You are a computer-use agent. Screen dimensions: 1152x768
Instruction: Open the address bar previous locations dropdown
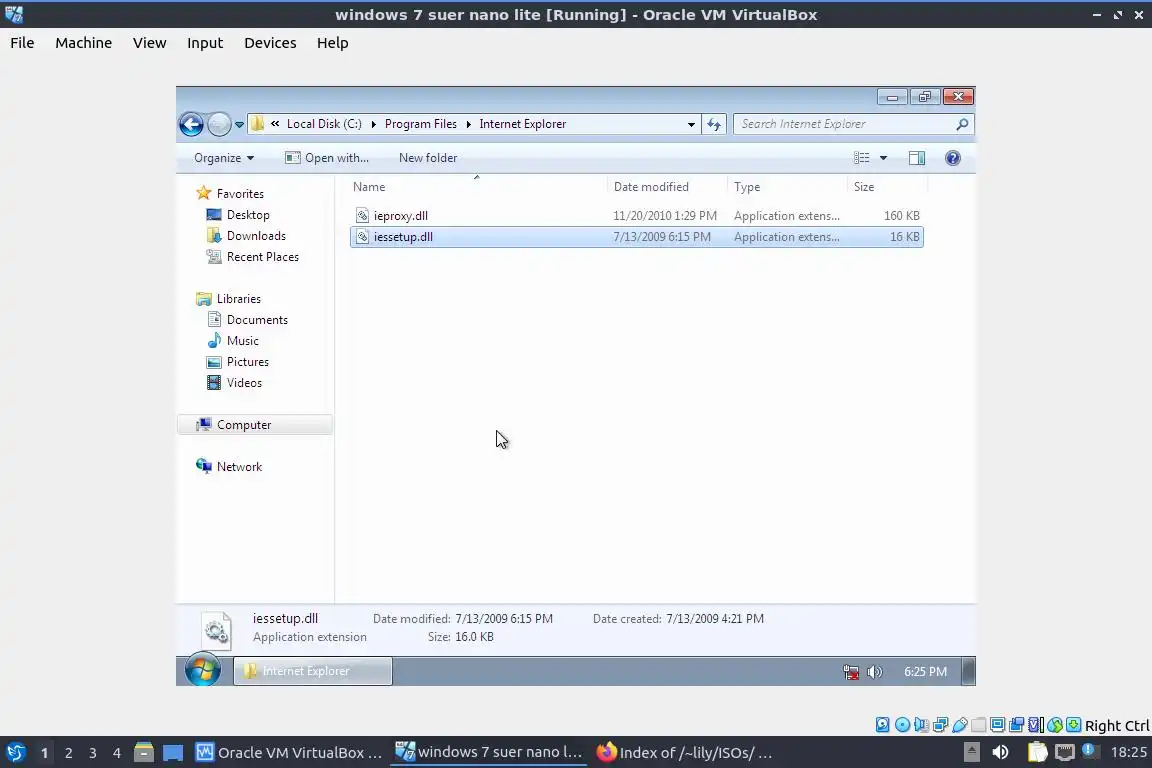[x=691, y=124]
